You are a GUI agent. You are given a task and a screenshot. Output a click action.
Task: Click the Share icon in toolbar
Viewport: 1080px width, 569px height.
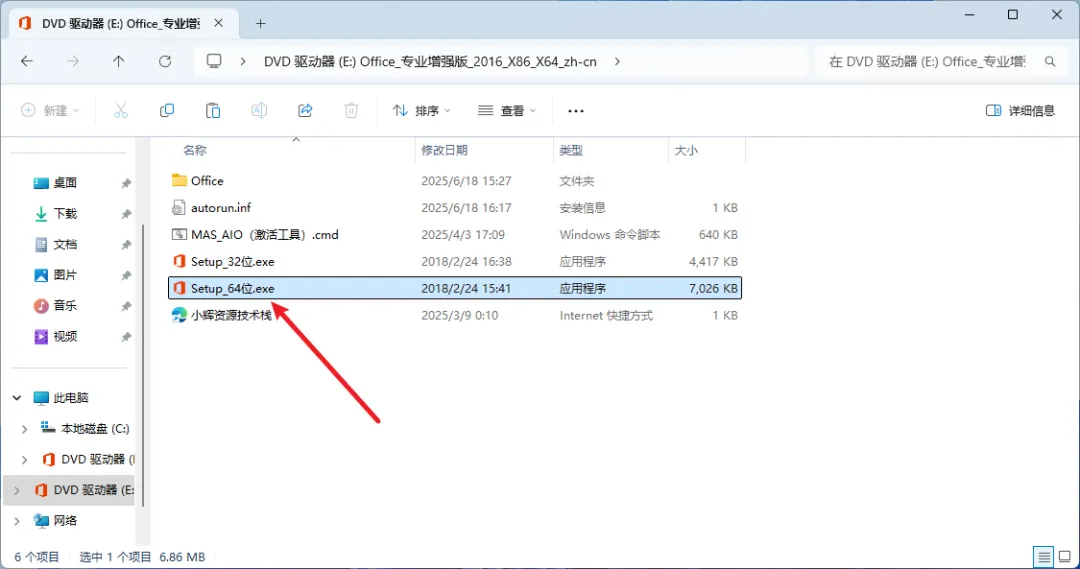(x=305, y=110)
